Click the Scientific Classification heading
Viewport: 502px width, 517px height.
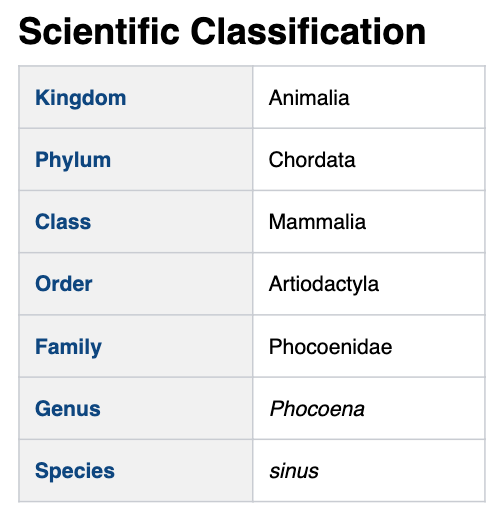coord(222,31)
